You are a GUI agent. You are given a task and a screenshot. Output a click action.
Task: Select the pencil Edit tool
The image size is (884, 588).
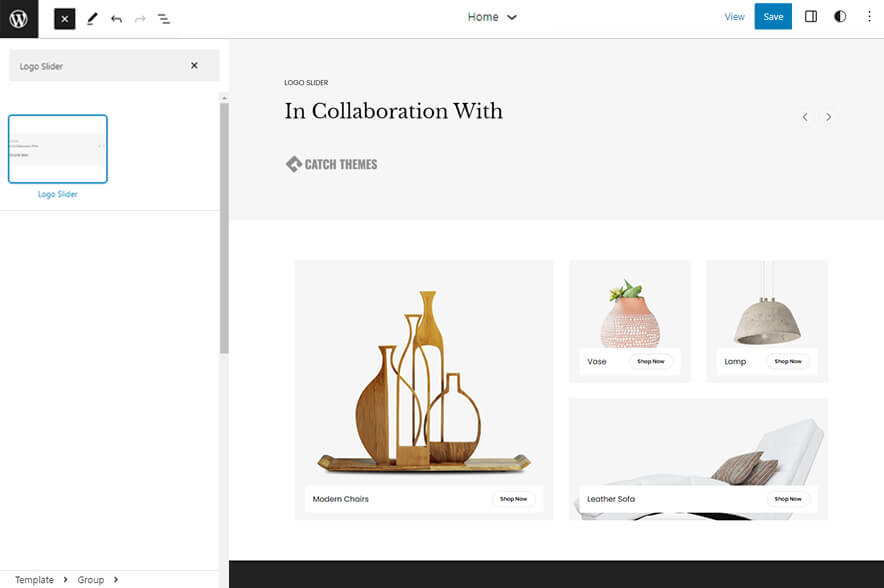tap(92, 18)
